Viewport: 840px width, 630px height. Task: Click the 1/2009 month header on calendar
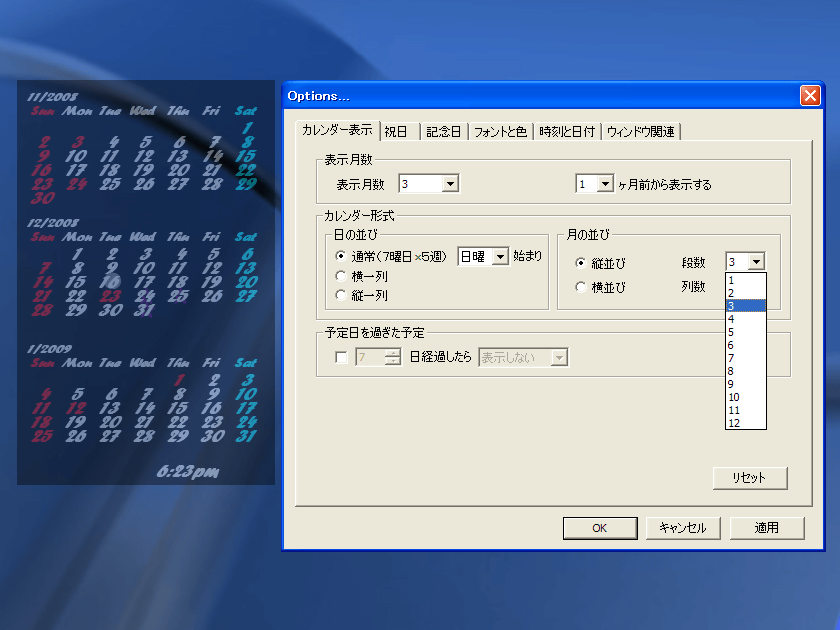(x=49, y=349)
